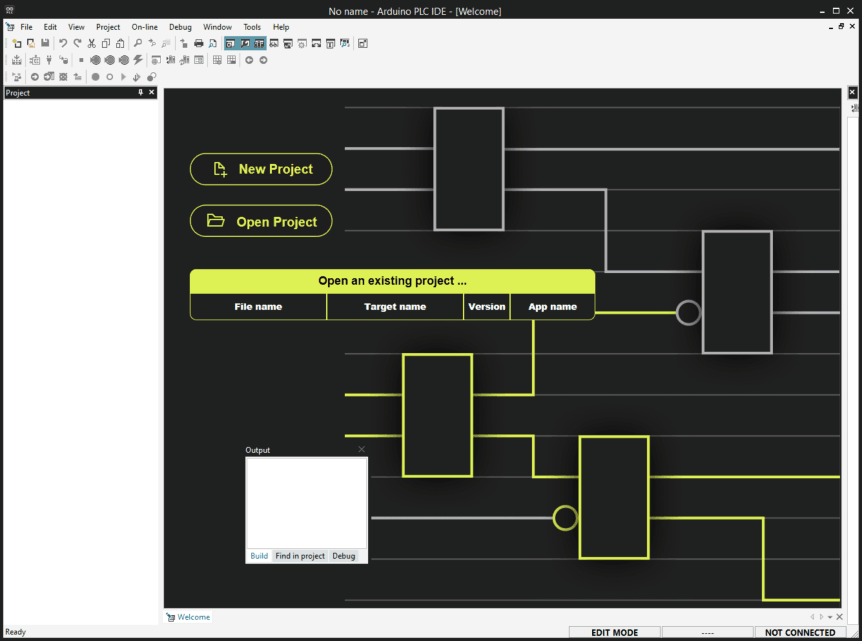Click the New Project button
Image resolution: width=862 pixels, height=641 pixels.
coord(260,169)
